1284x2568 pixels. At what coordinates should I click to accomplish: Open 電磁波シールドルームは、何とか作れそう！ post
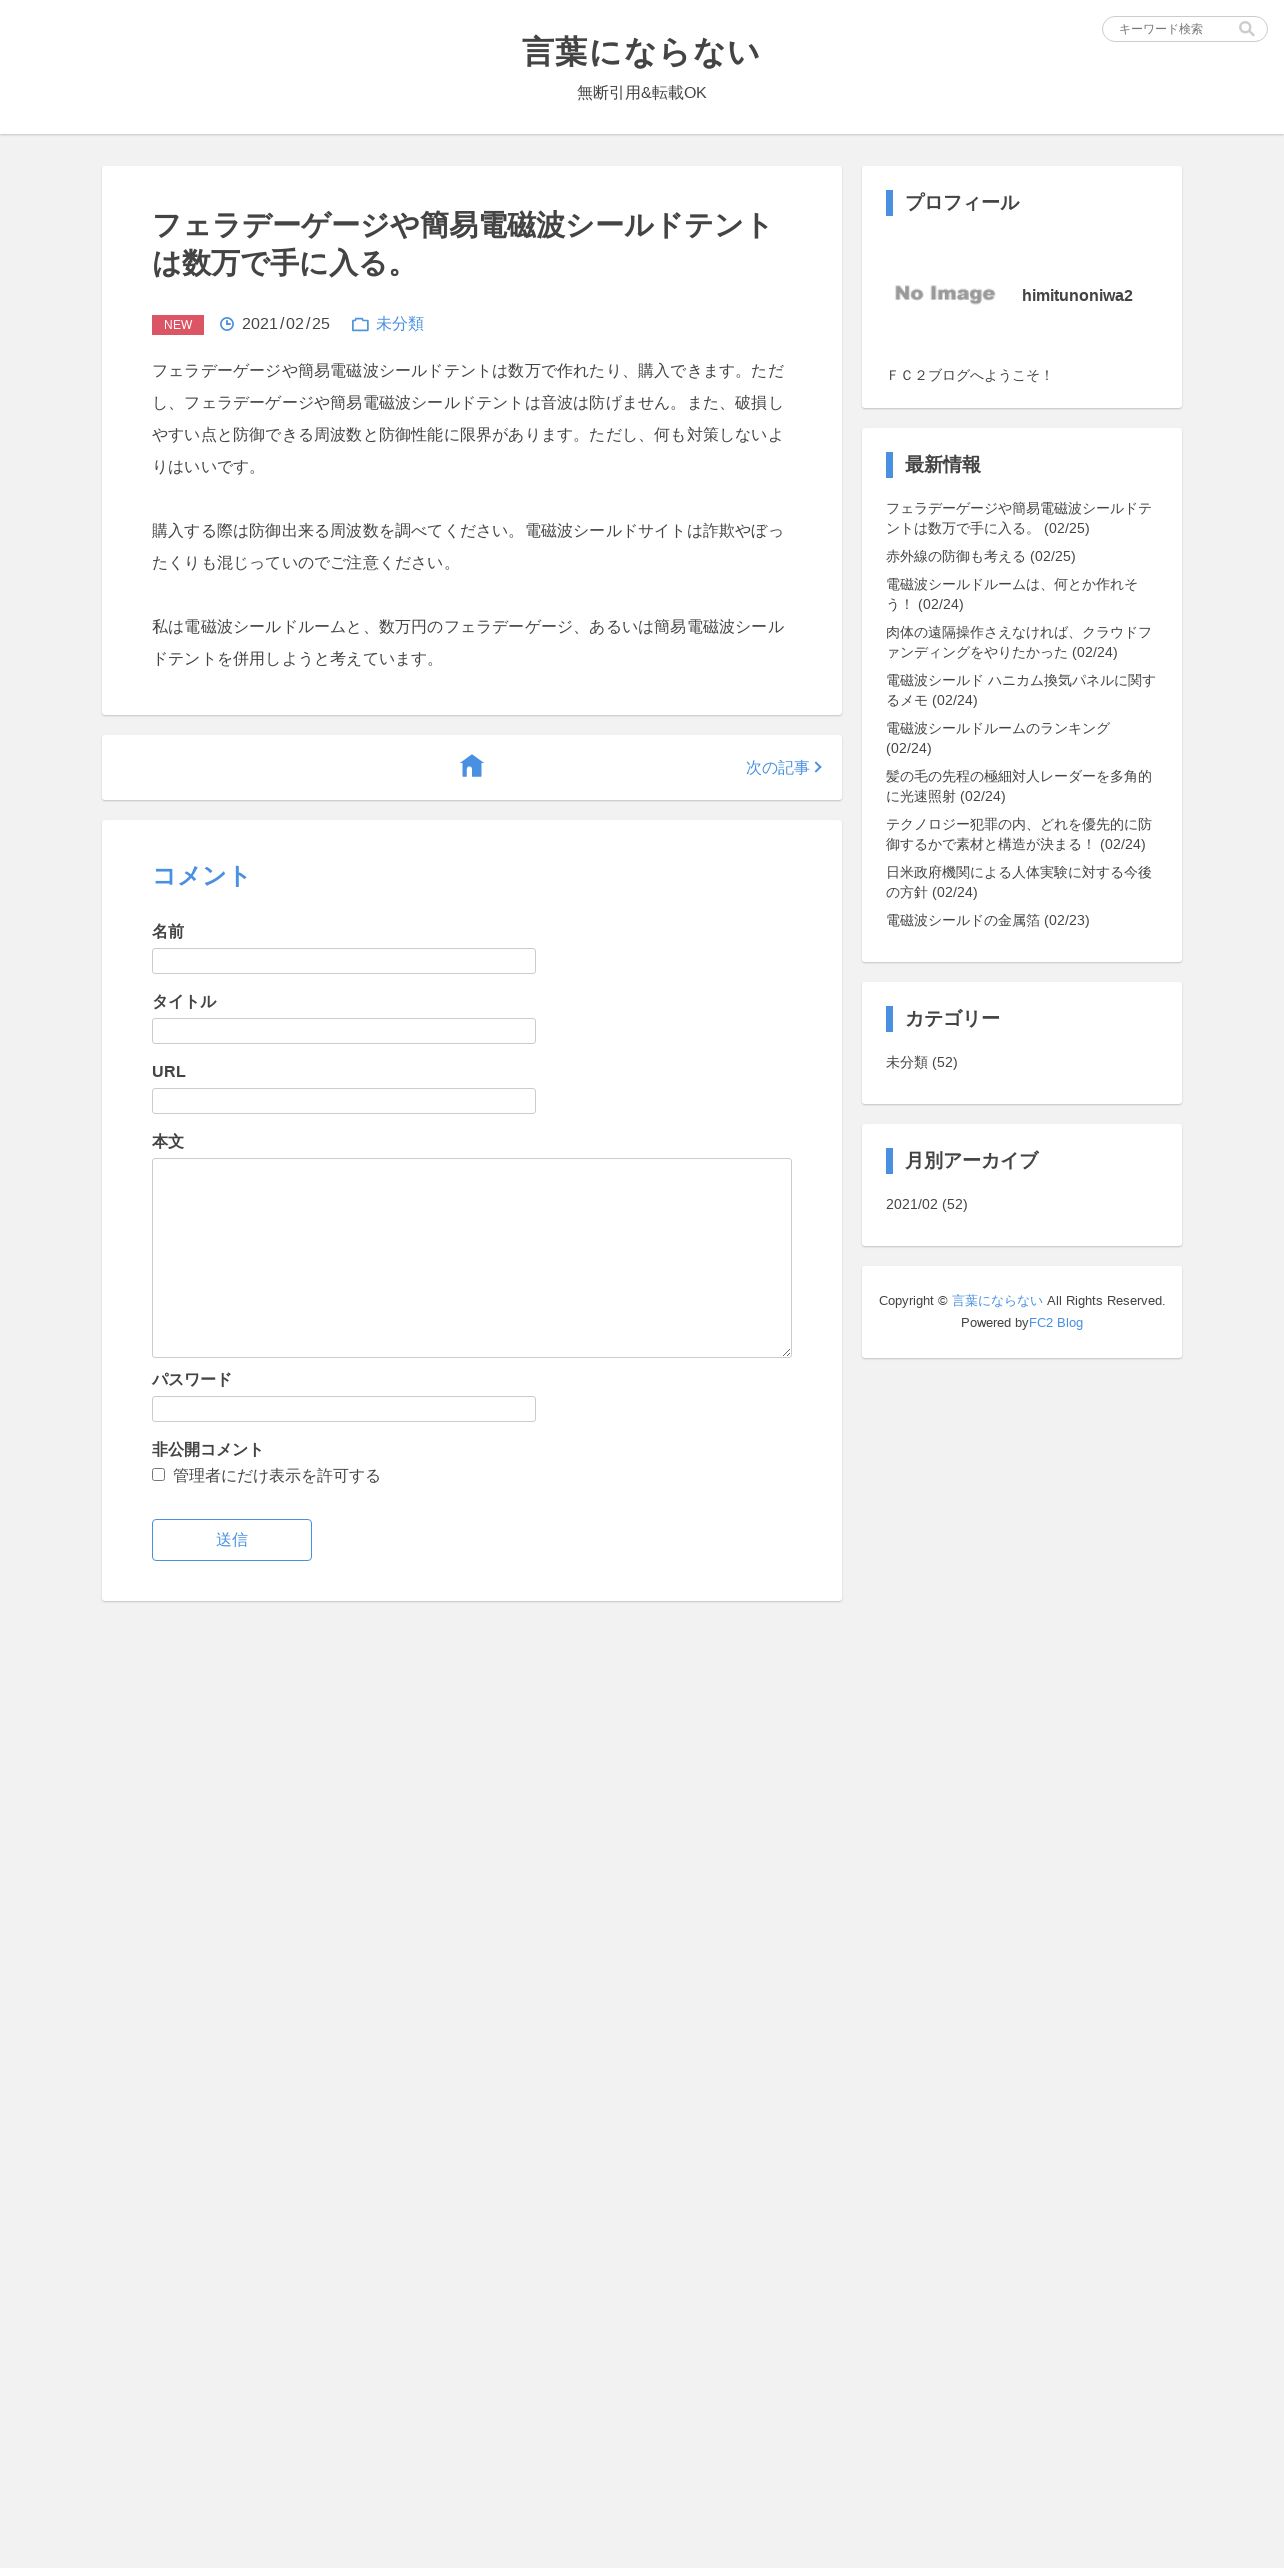(x=1012, y=594)
